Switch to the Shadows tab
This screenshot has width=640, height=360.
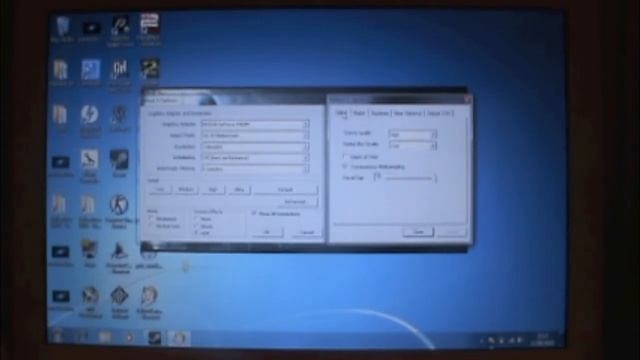pyautogui.click(x=380, y=113)
